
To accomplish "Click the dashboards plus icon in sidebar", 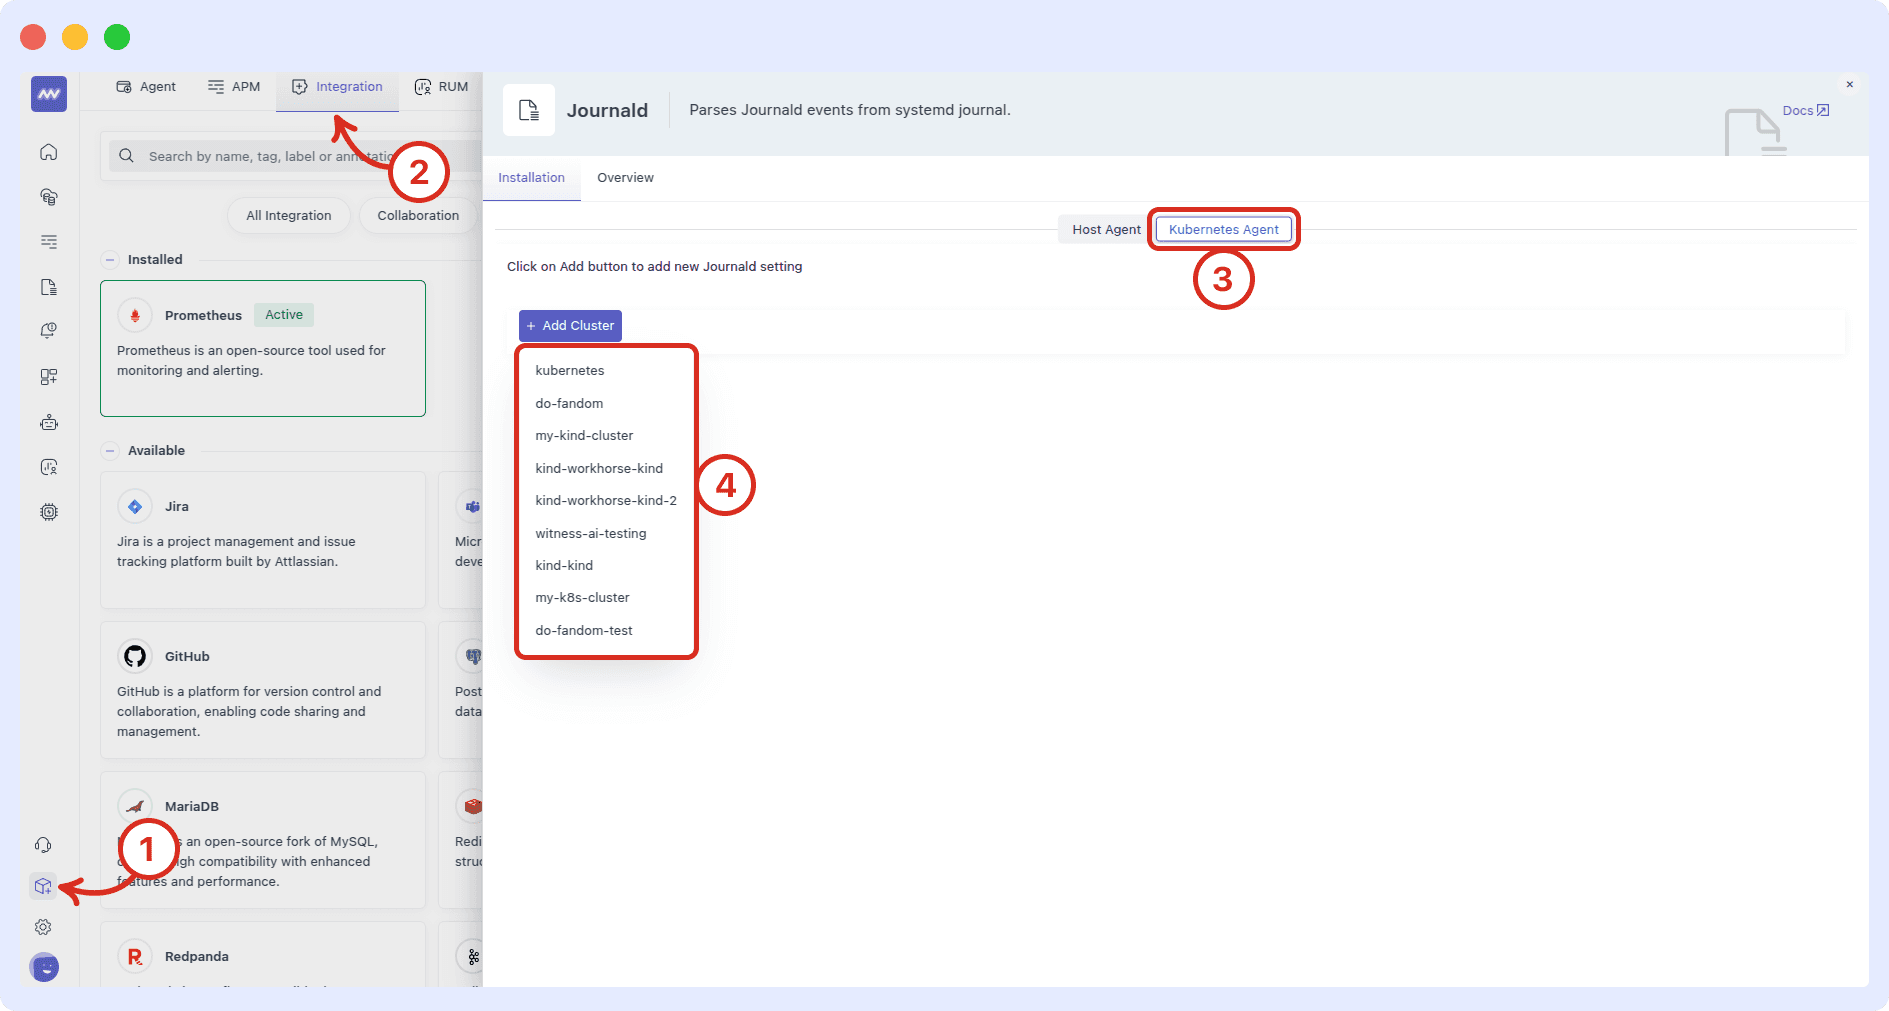I will pyautogui.click(x=48, y=377).
